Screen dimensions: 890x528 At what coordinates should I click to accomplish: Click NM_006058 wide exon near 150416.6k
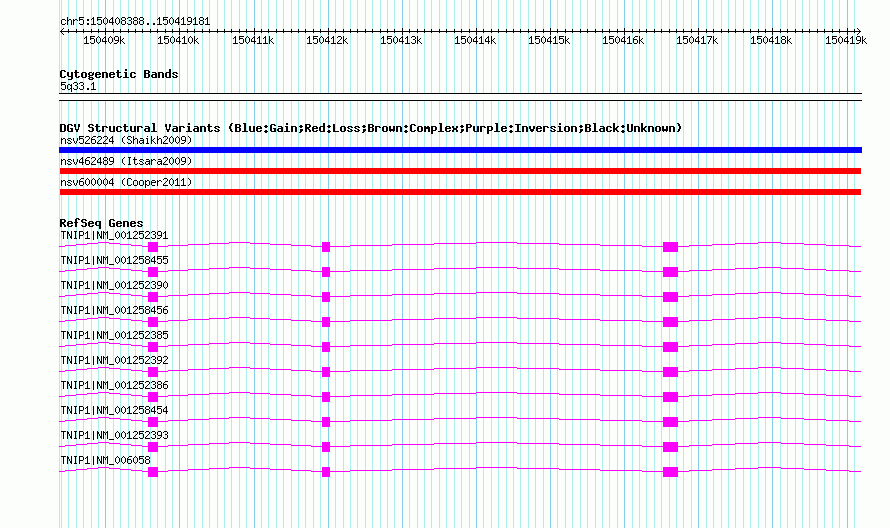click(670, 472)
